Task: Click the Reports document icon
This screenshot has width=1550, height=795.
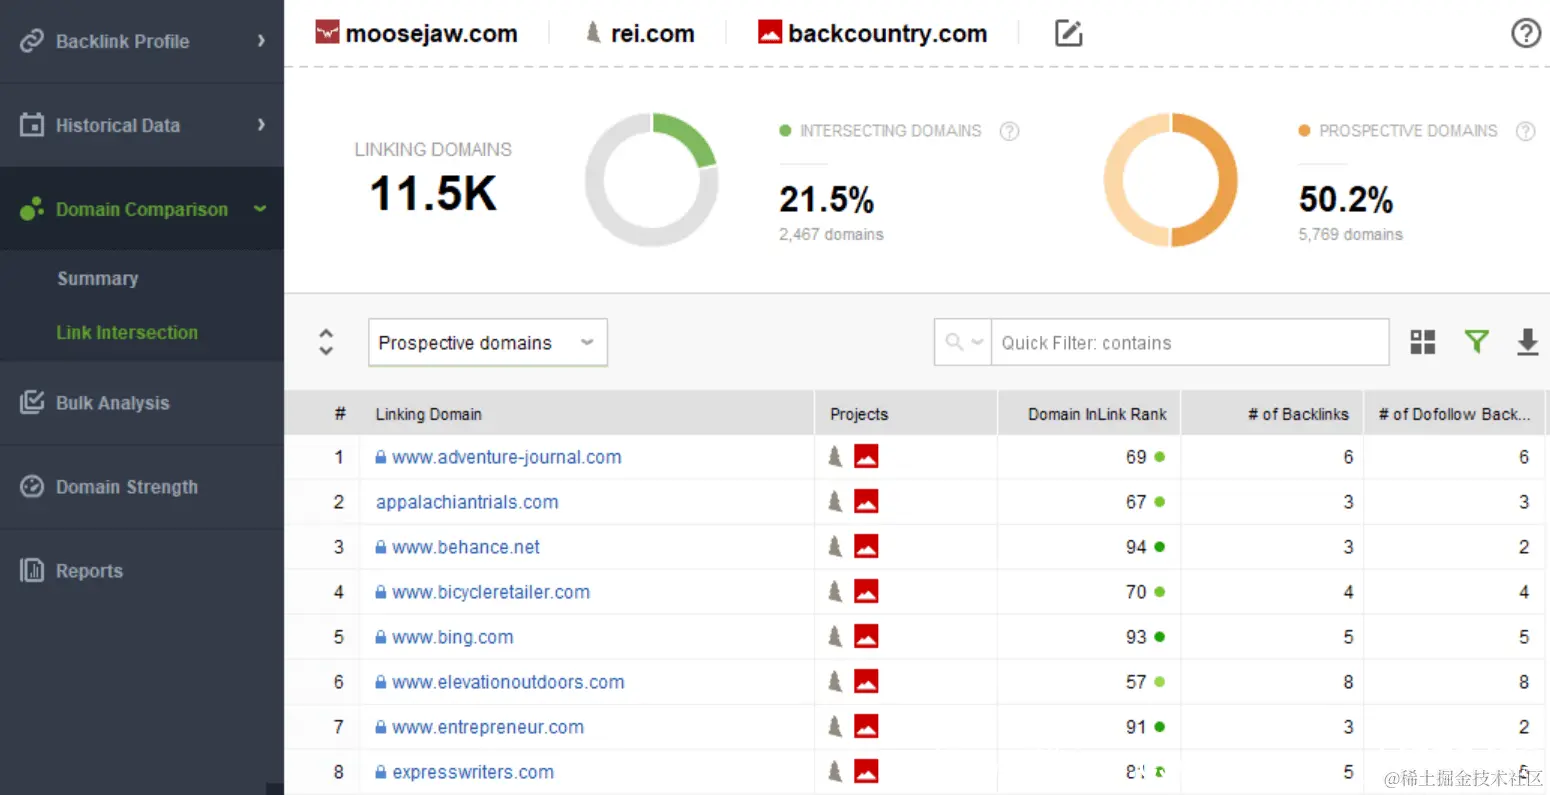Action: (32, 570)
